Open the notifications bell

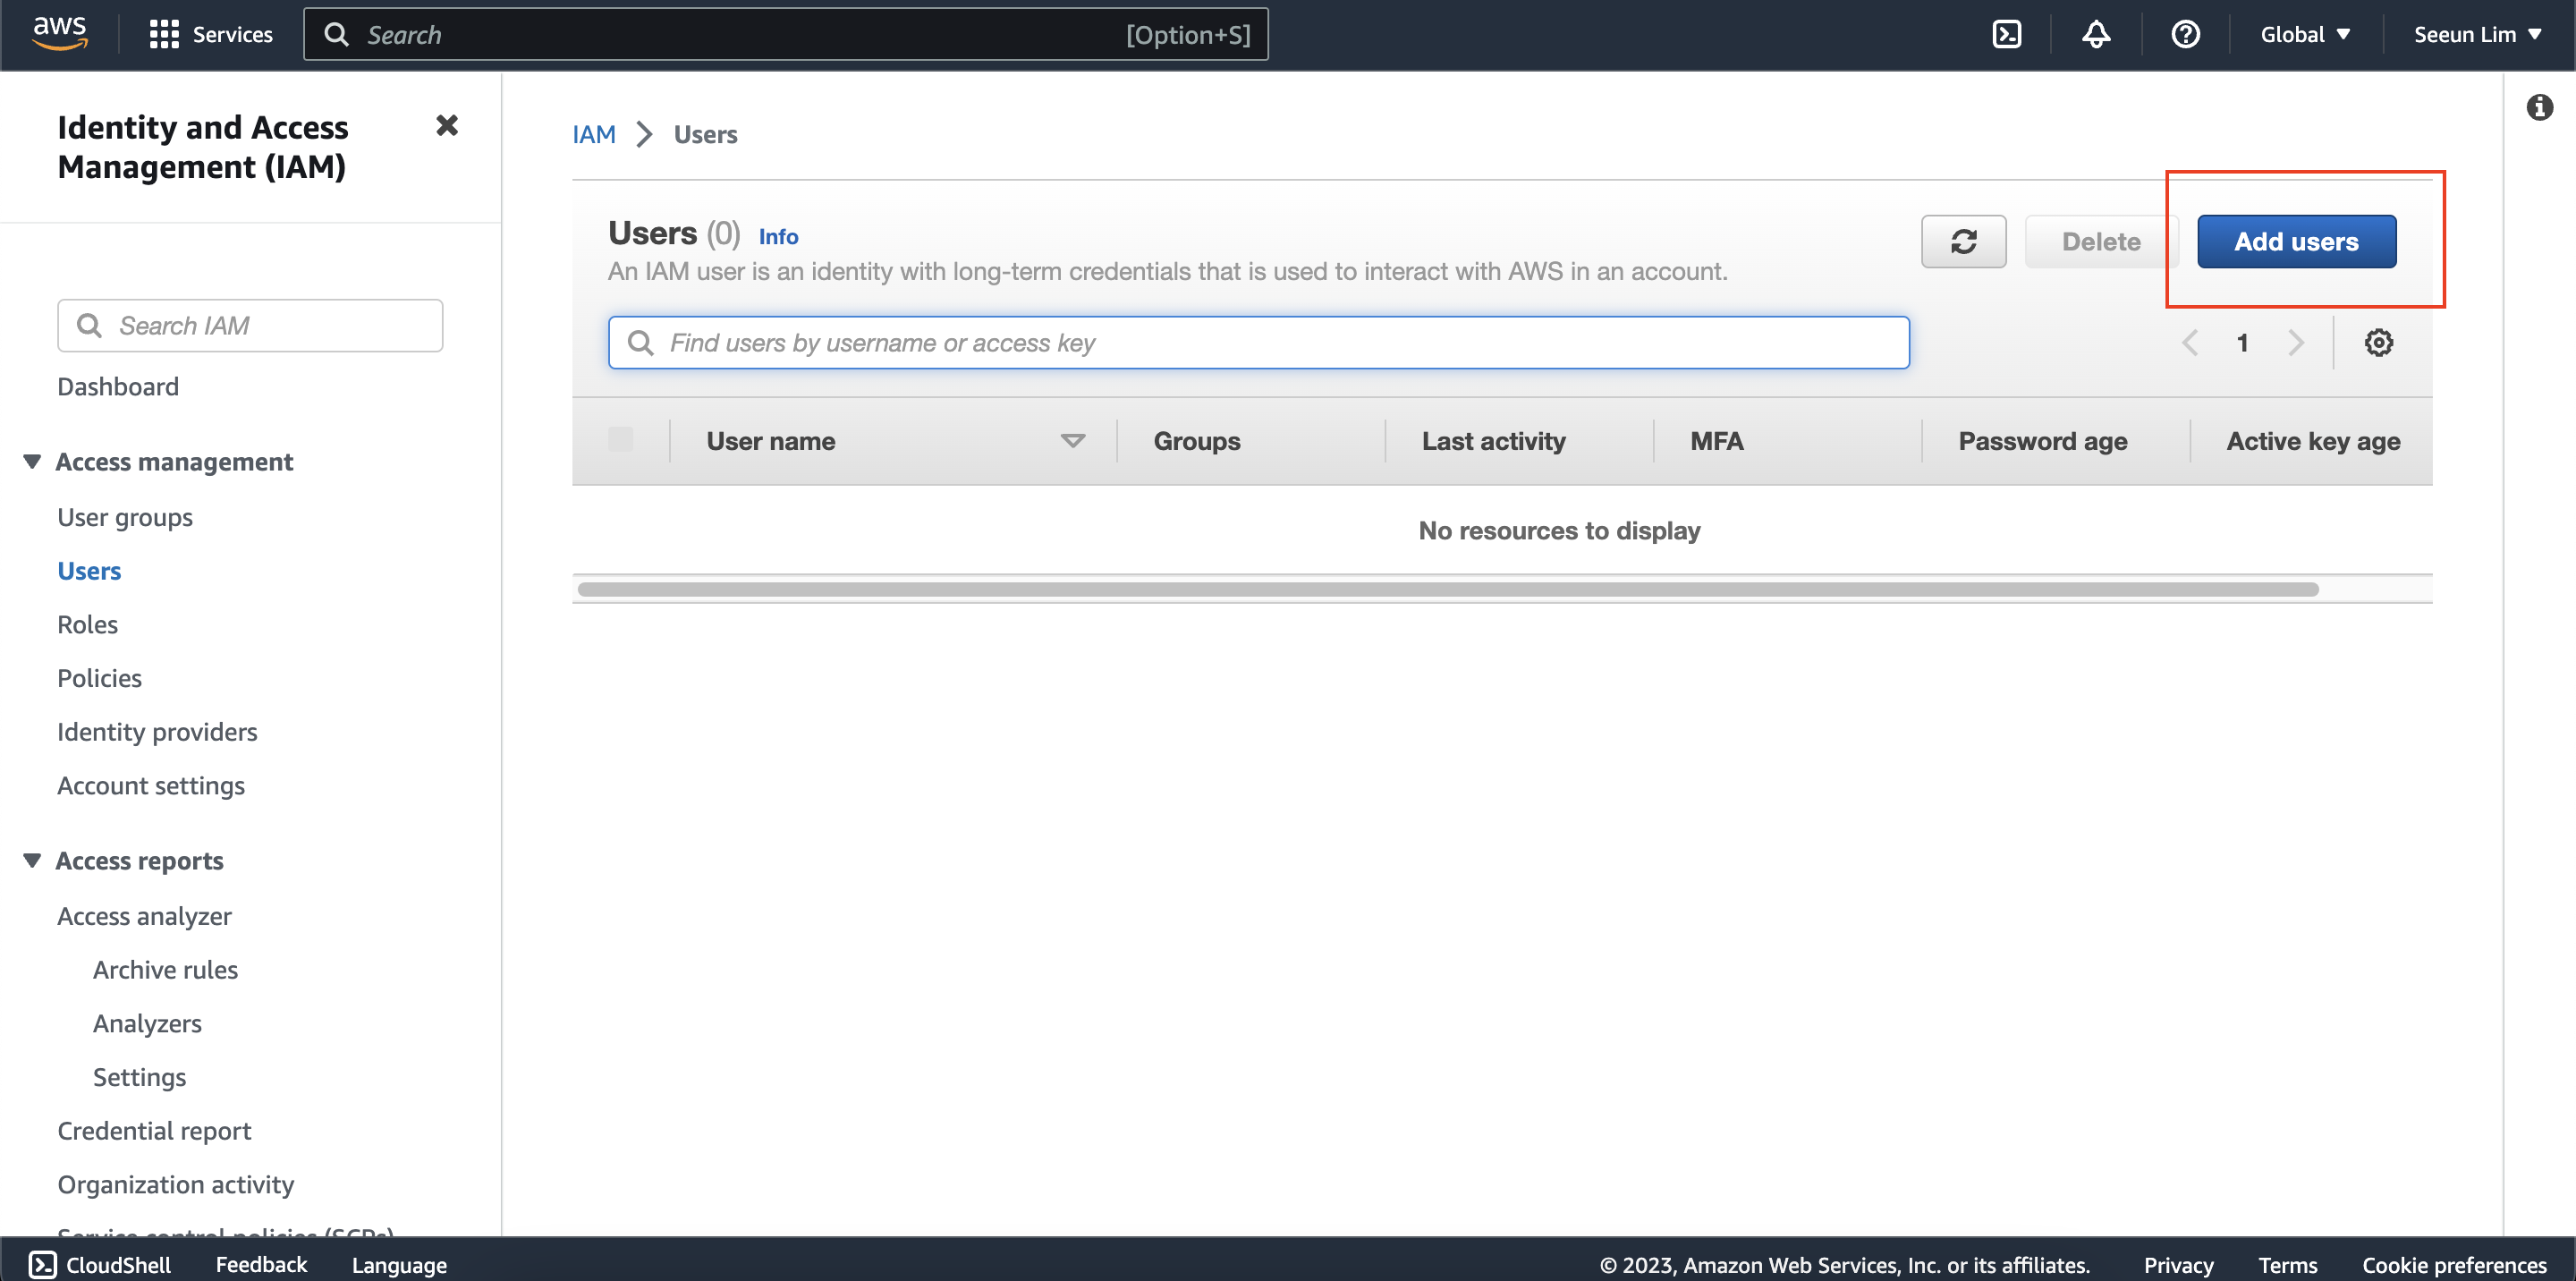2096,34
